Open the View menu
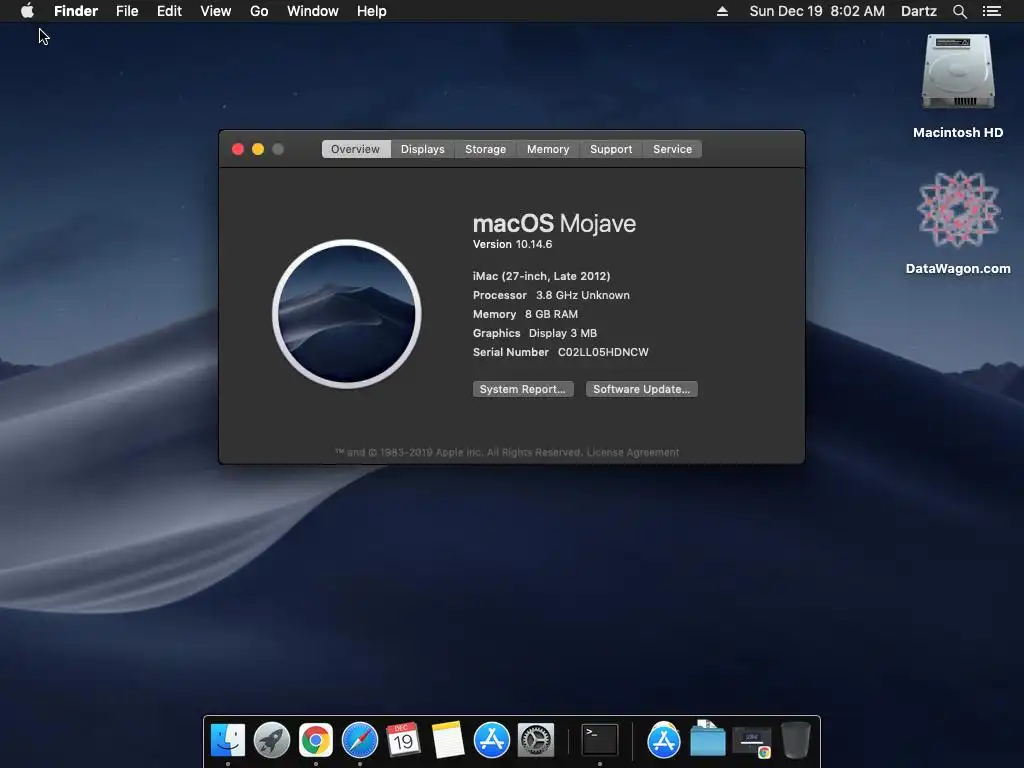1024x768 pixels. (216, 11)
